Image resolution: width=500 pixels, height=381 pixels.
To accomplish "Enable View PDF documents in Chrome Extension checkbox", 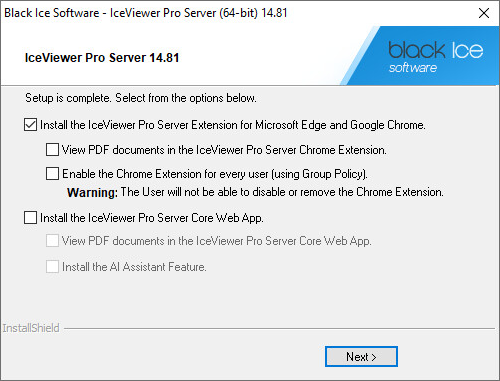I will (52, 150).
